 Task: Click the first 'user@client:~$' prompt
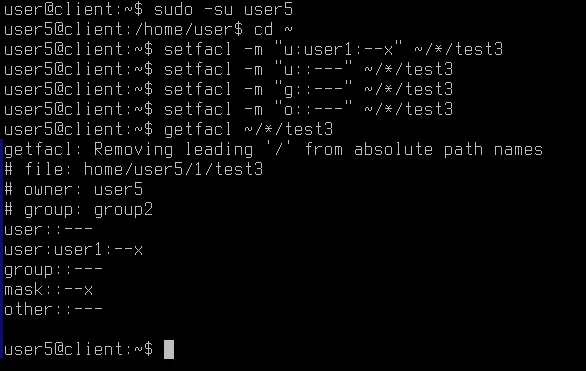click(73, 9)
